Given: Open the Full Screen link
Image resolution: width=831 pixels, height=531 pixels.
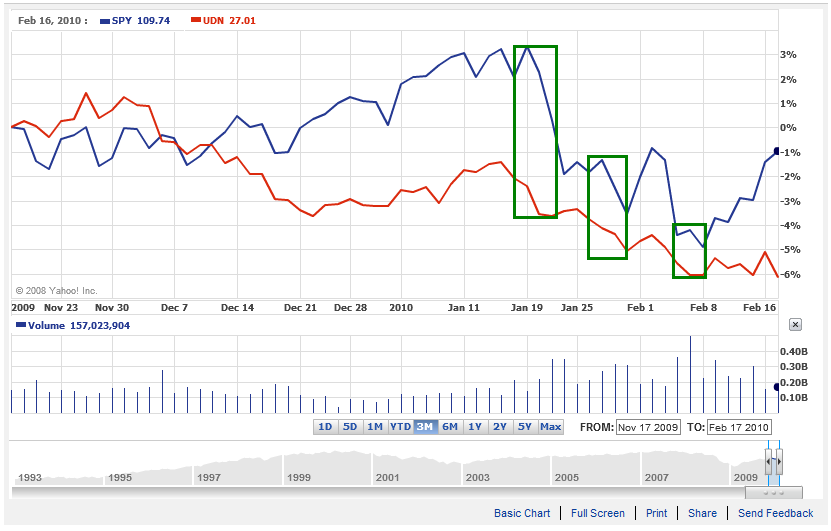Looking at the screenshot, I should pyautogui.click(x=598, y=513).
